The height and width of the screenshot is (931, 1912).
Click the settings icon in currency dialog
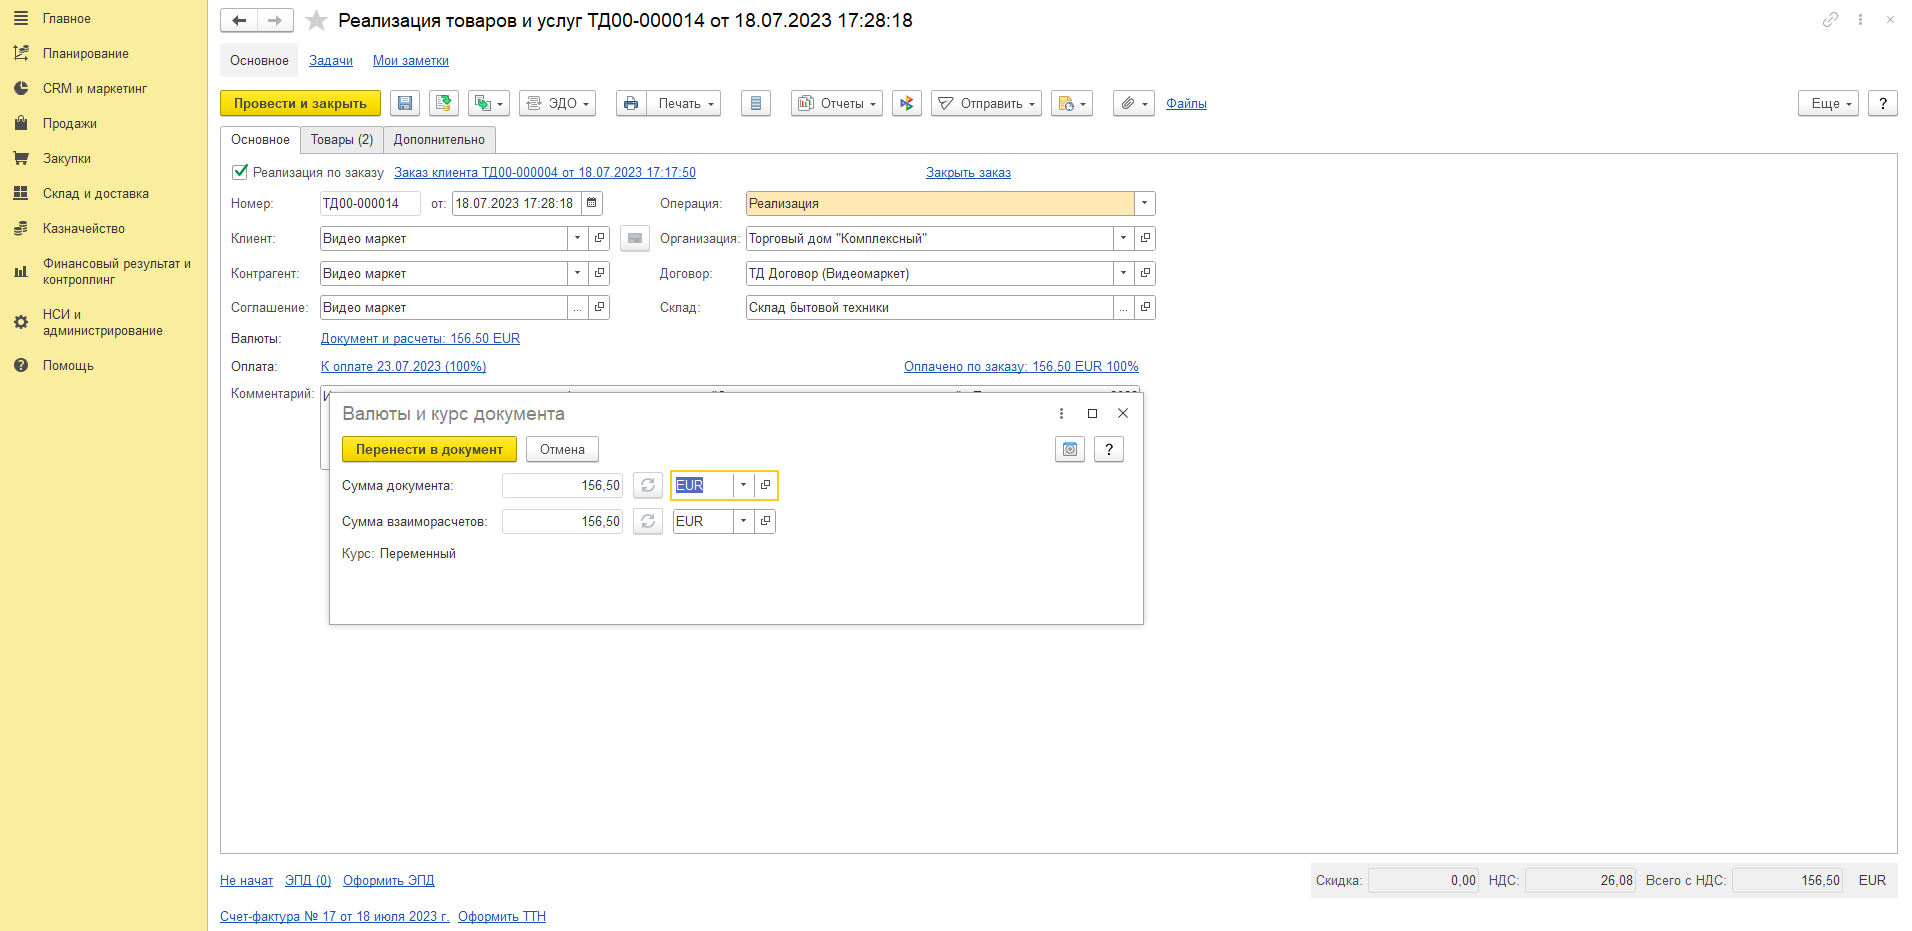pyautogui.click(x=1070, y=449)
